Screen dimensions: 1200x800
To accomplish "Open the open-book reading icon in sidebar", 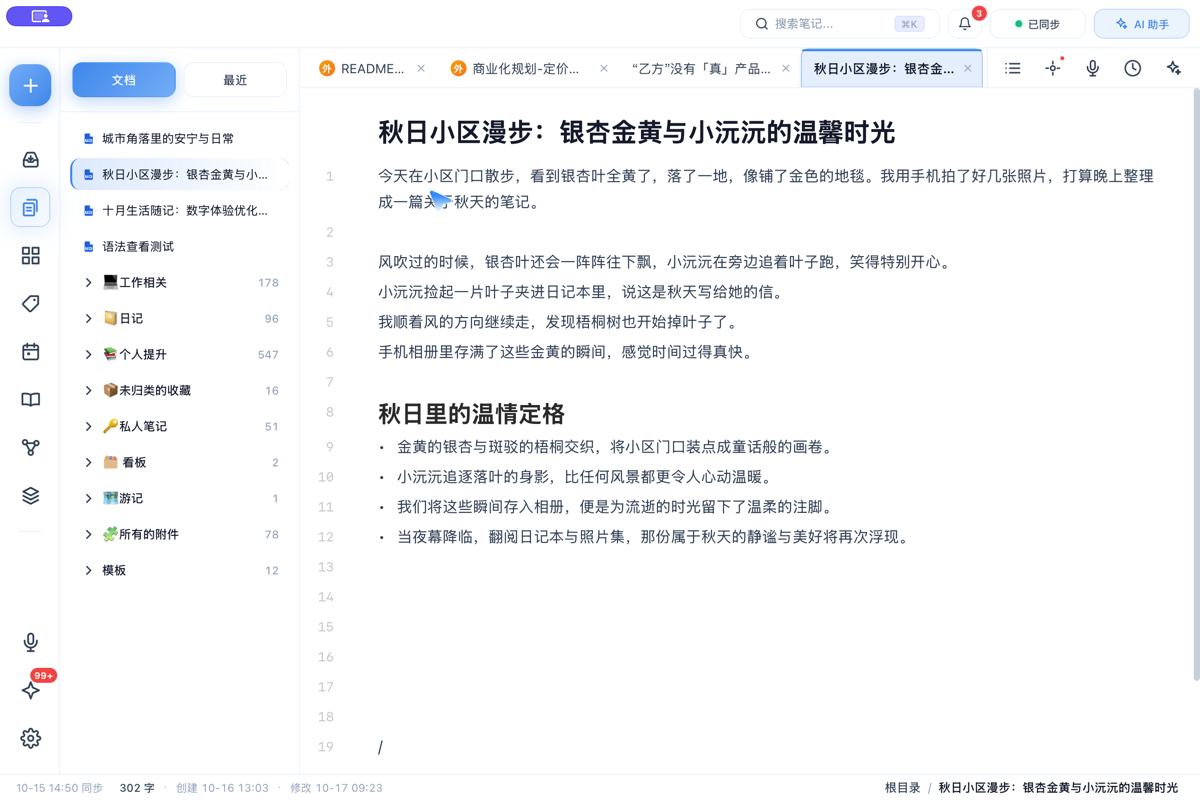I will tap(30, 400).
